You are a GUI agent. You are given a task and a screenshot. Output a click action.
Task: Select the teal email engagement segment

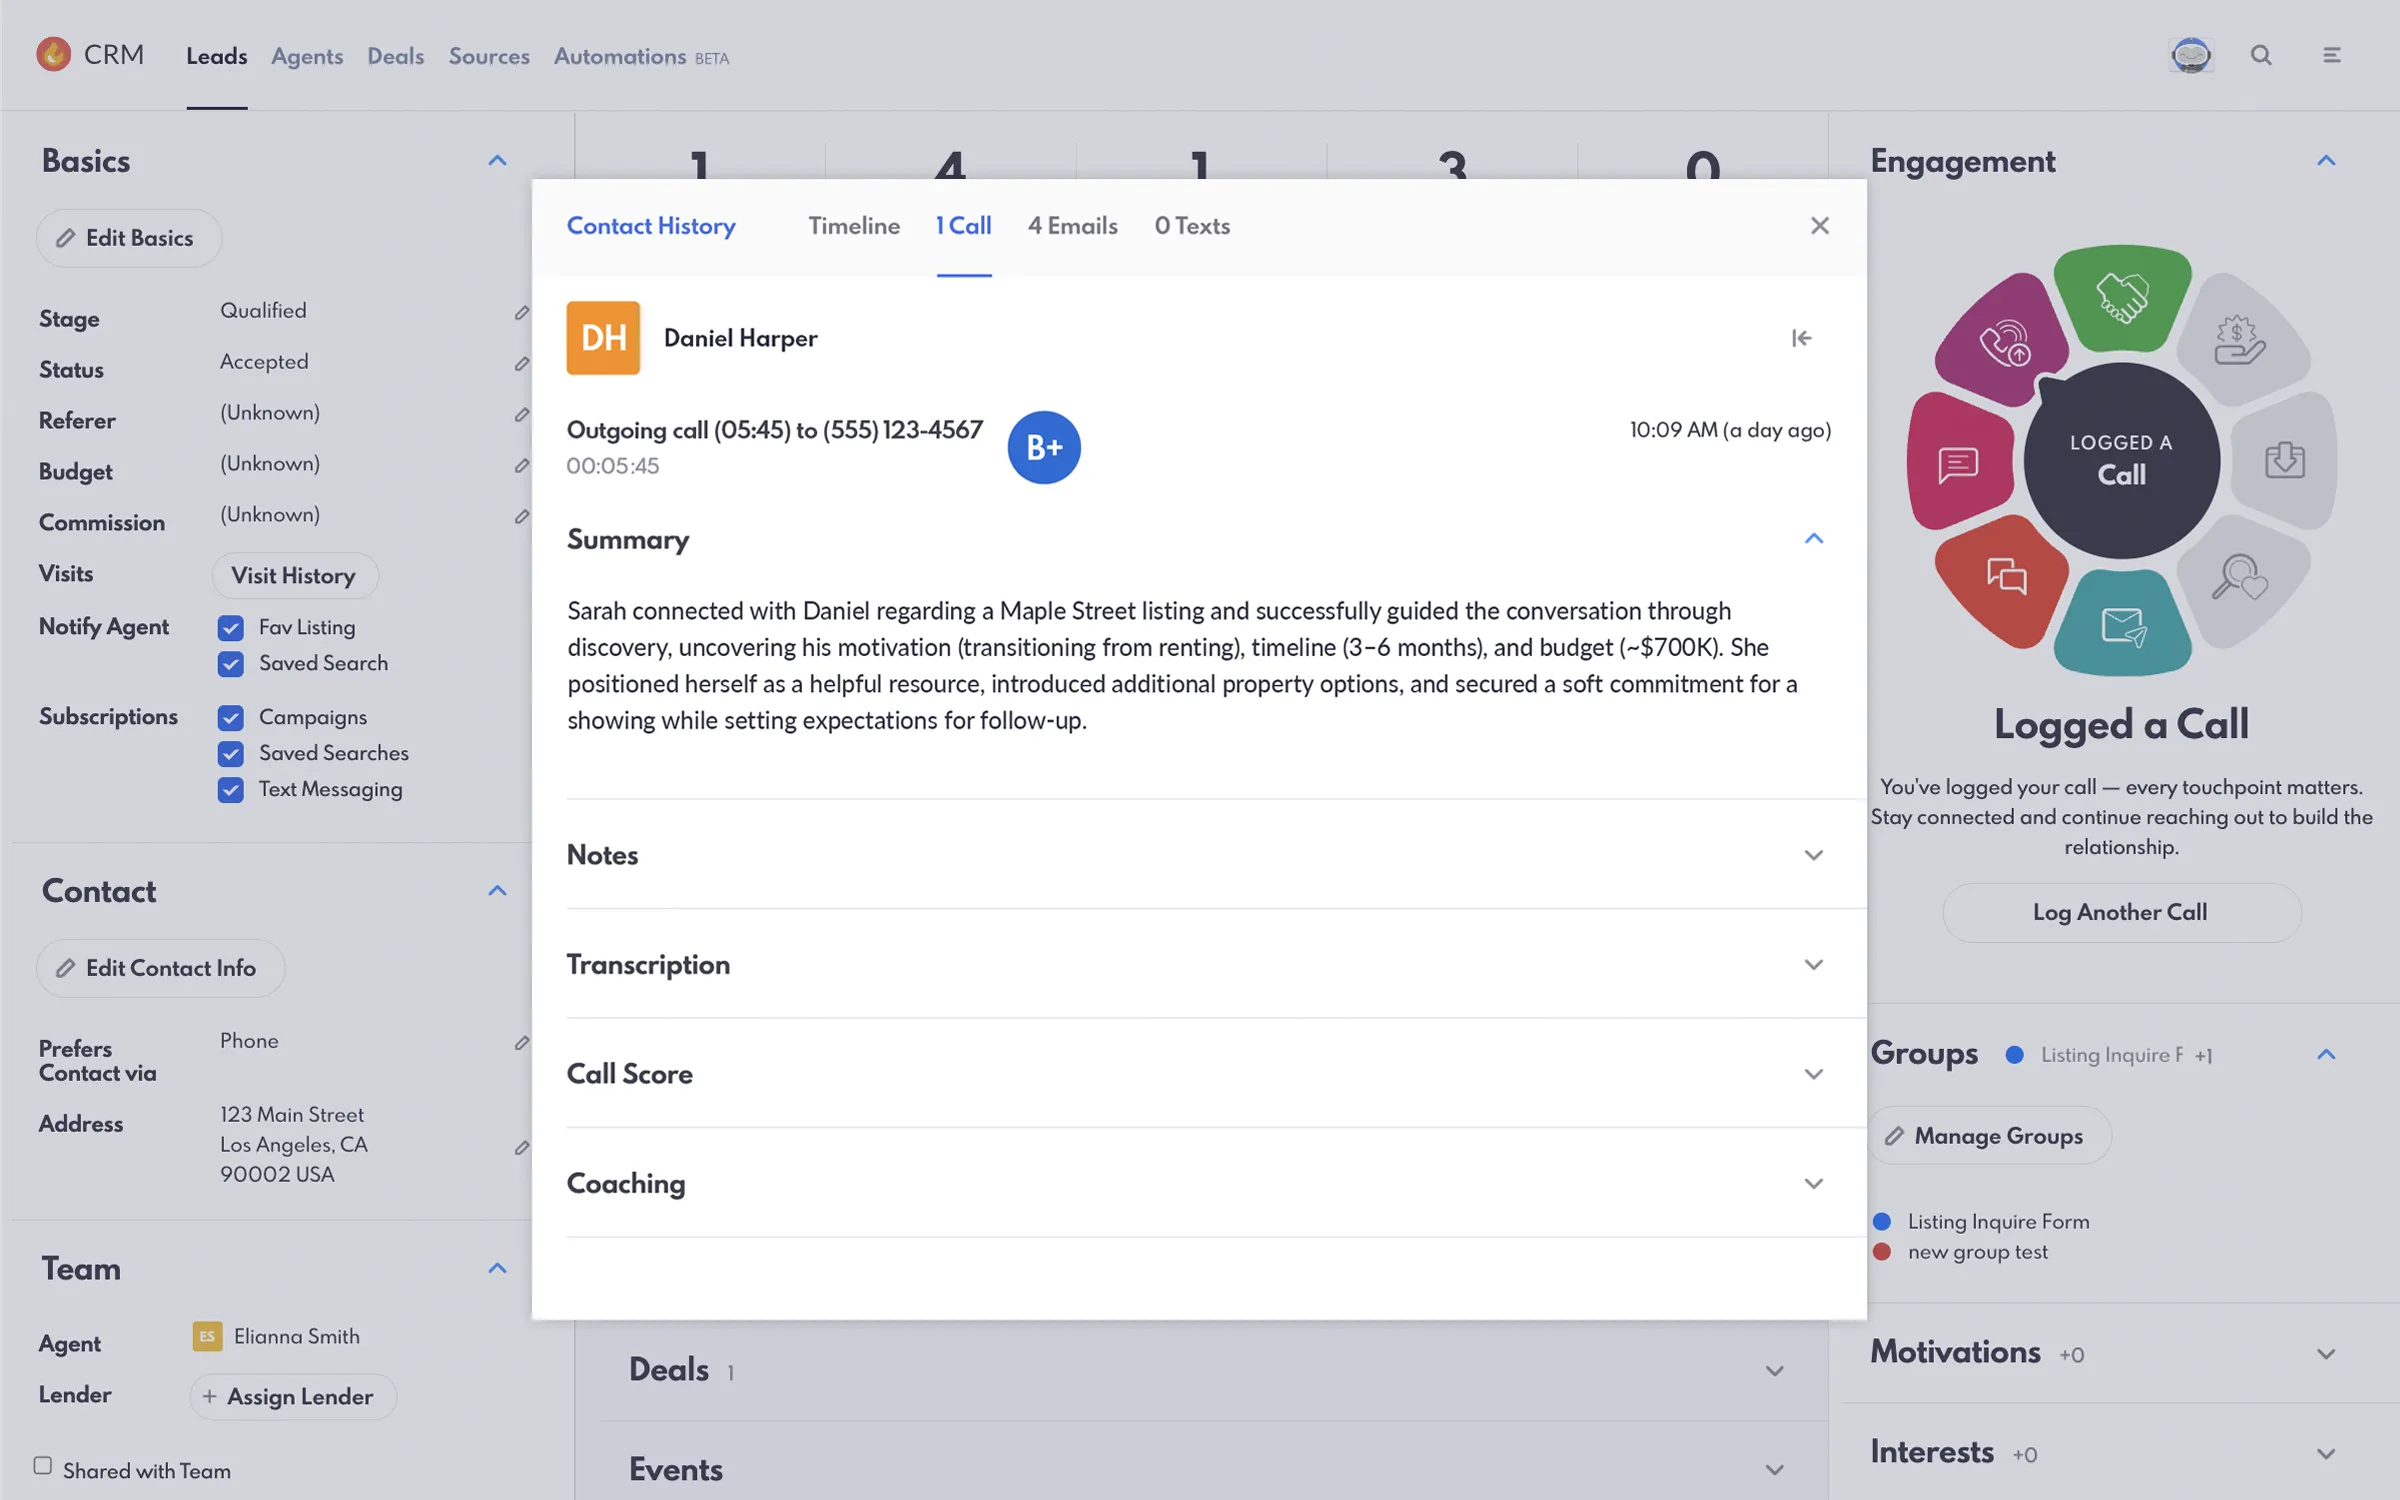click(2122, 625)
